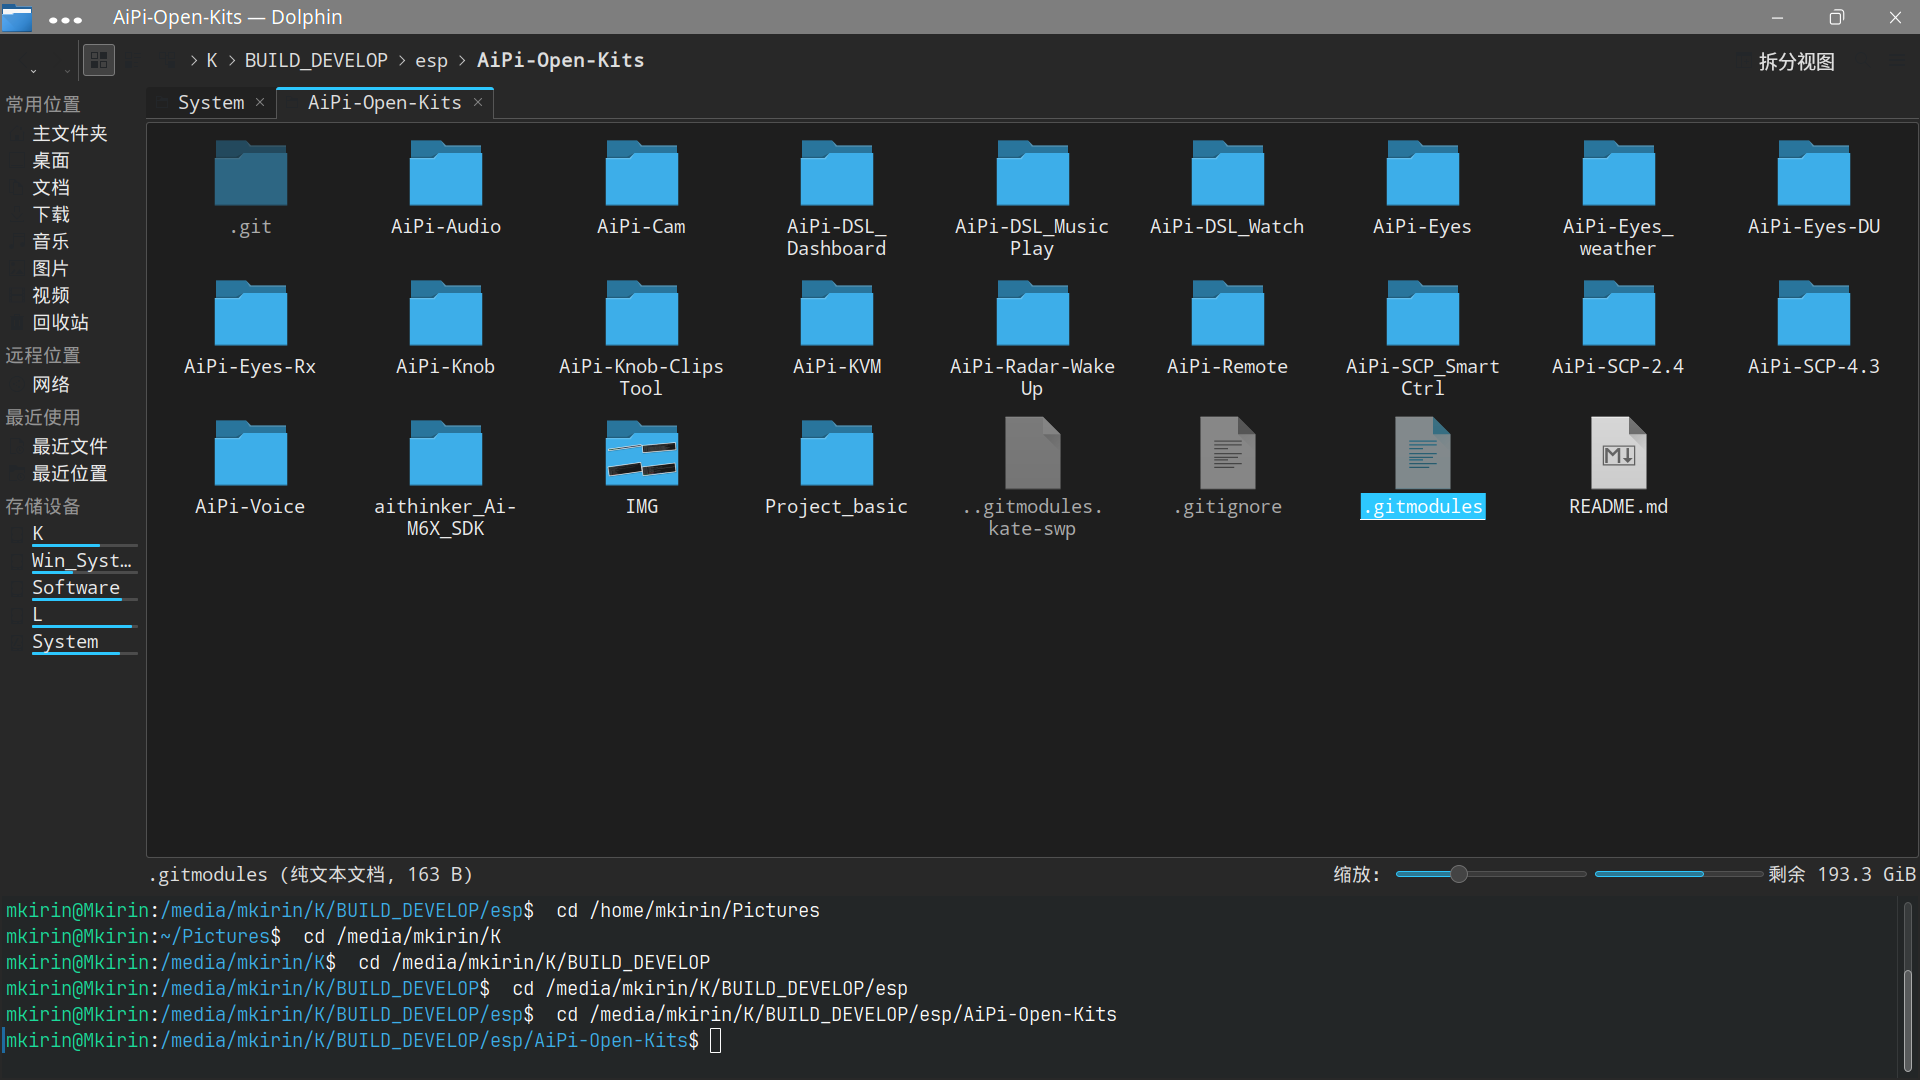Select the aithinker_Ai-M6X_SDK folder icon

pyautogui.click(x=446, y=453)
